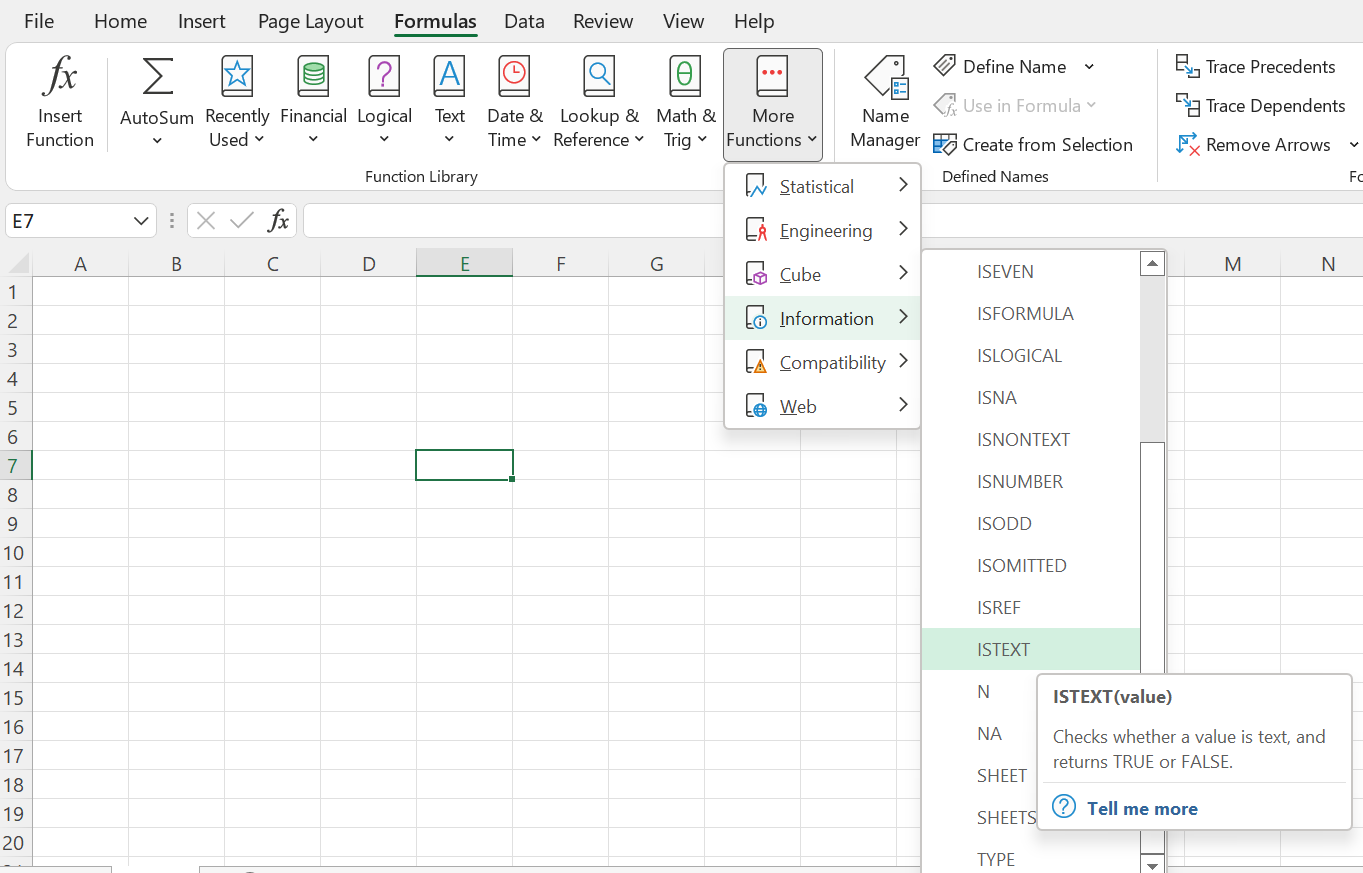Viewport: 1363px width, 873px height.
Task: Click the More Functions button
Action: point(772,103)
